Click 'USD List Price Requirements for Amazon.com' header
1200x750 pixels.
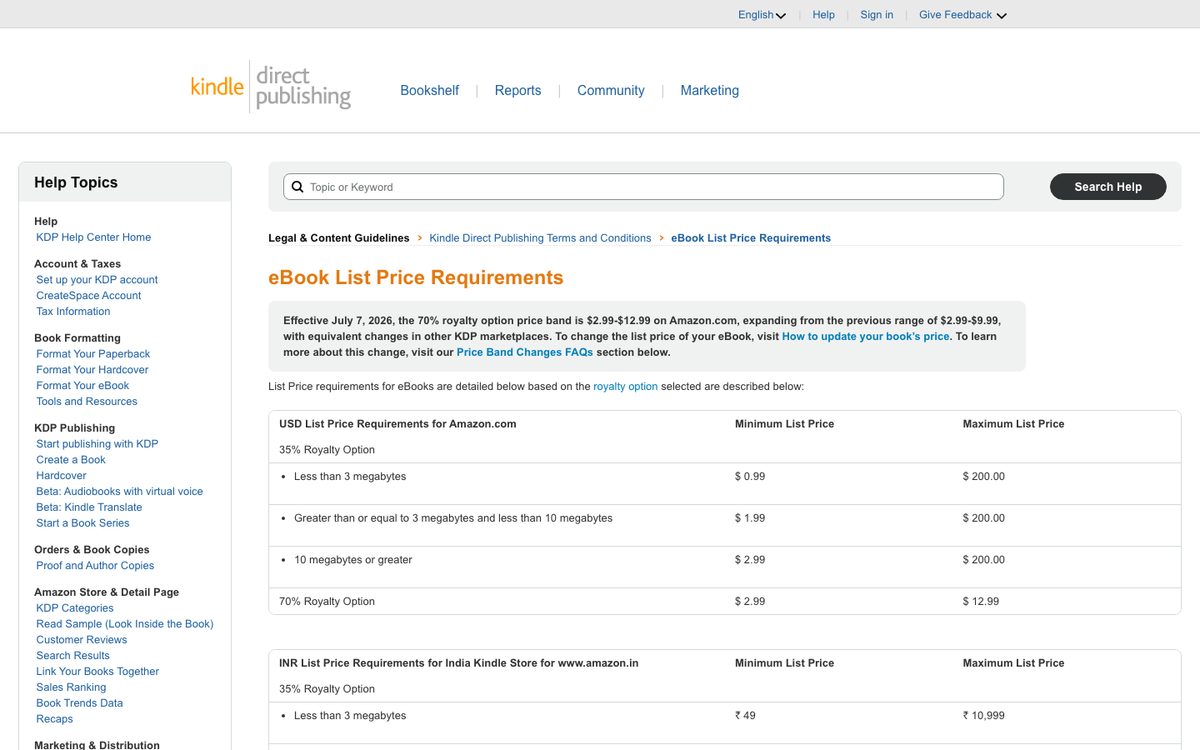coord(398,424)
